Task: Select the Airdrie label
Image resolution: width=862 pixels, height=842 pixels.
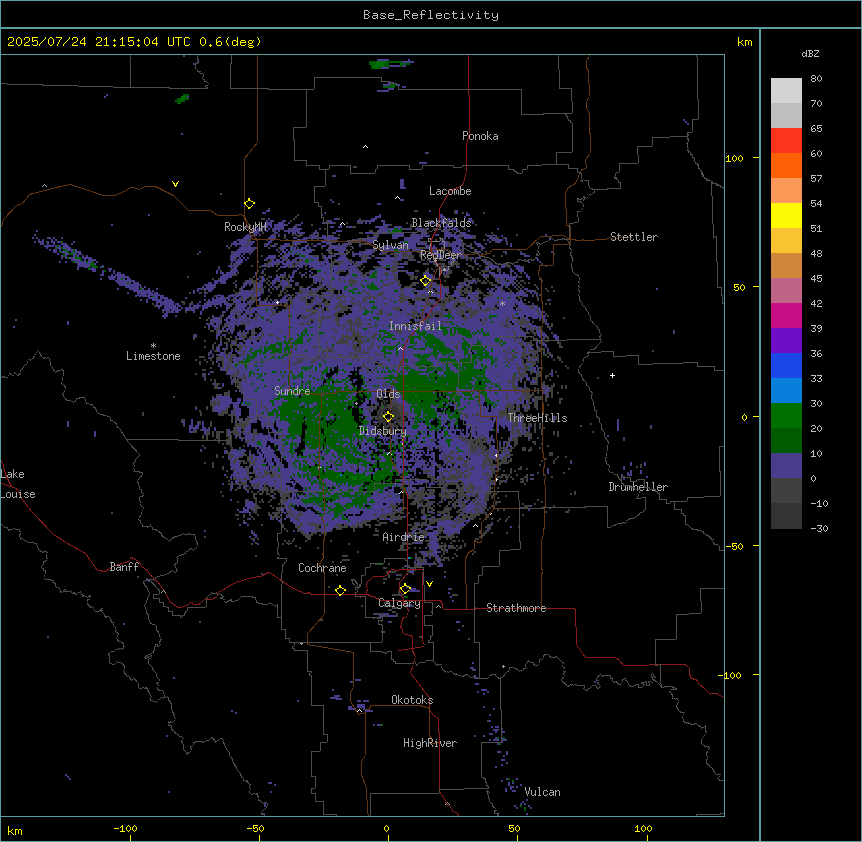Action: click(403, 537)
